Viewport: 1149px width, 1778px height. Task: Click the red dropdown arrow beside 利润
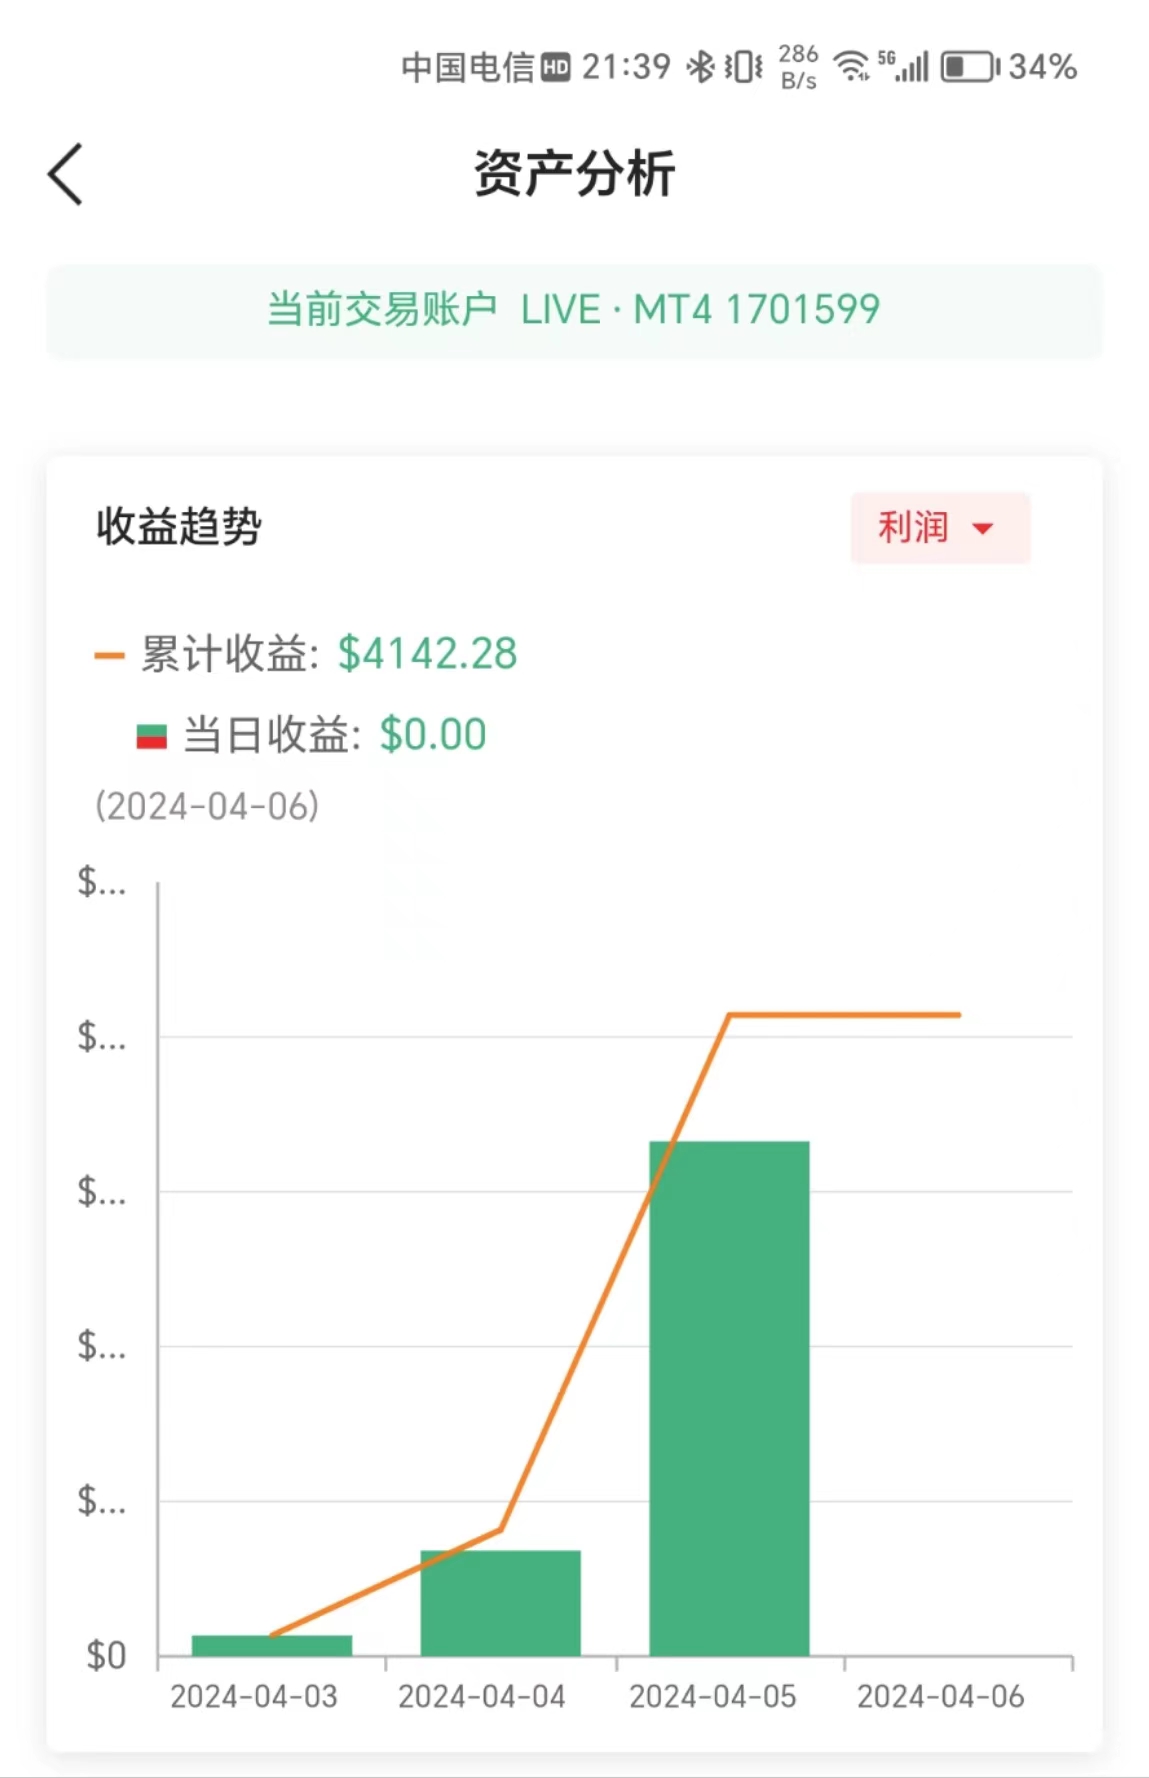click(983, 528)
